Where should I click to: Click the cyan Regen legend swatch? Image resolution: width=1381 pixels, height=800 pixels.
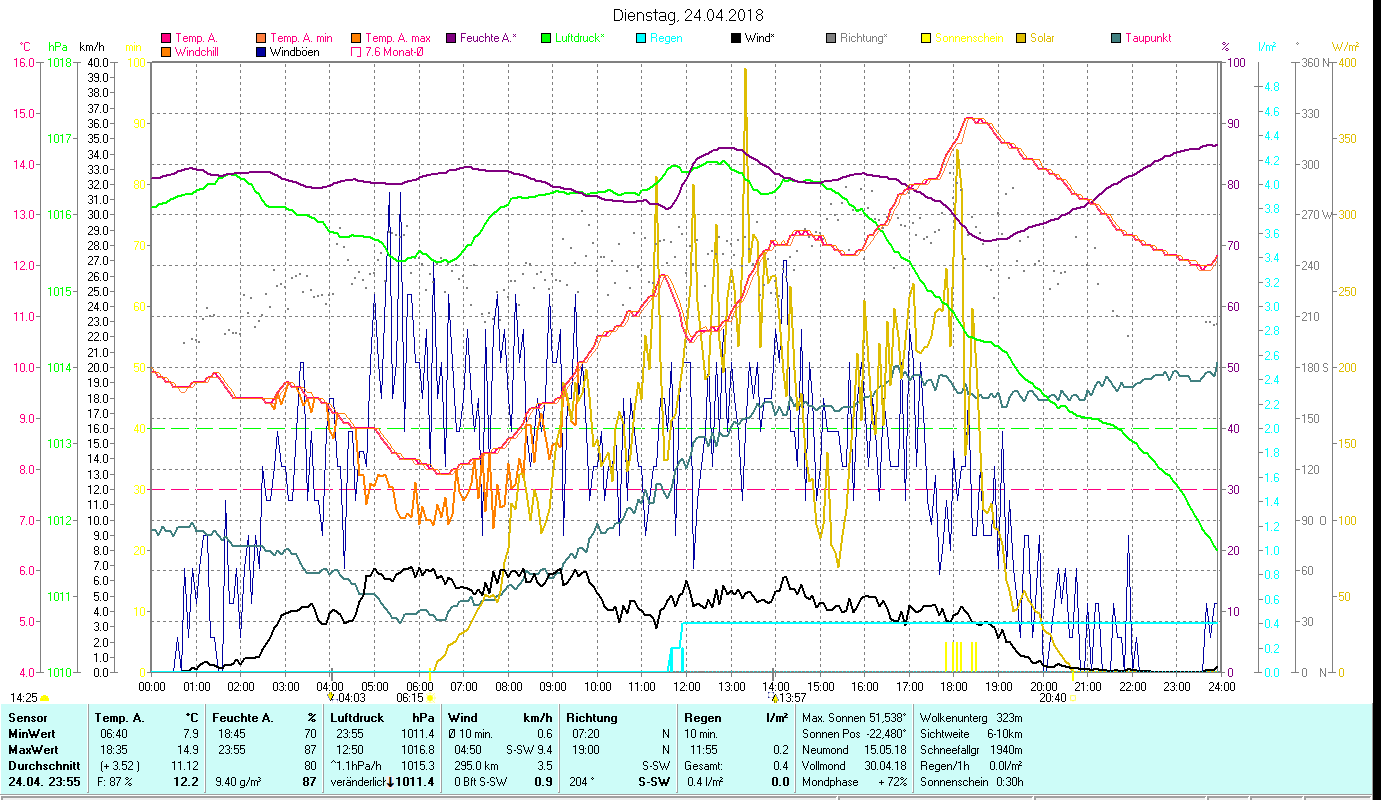[x=641, y=39]
